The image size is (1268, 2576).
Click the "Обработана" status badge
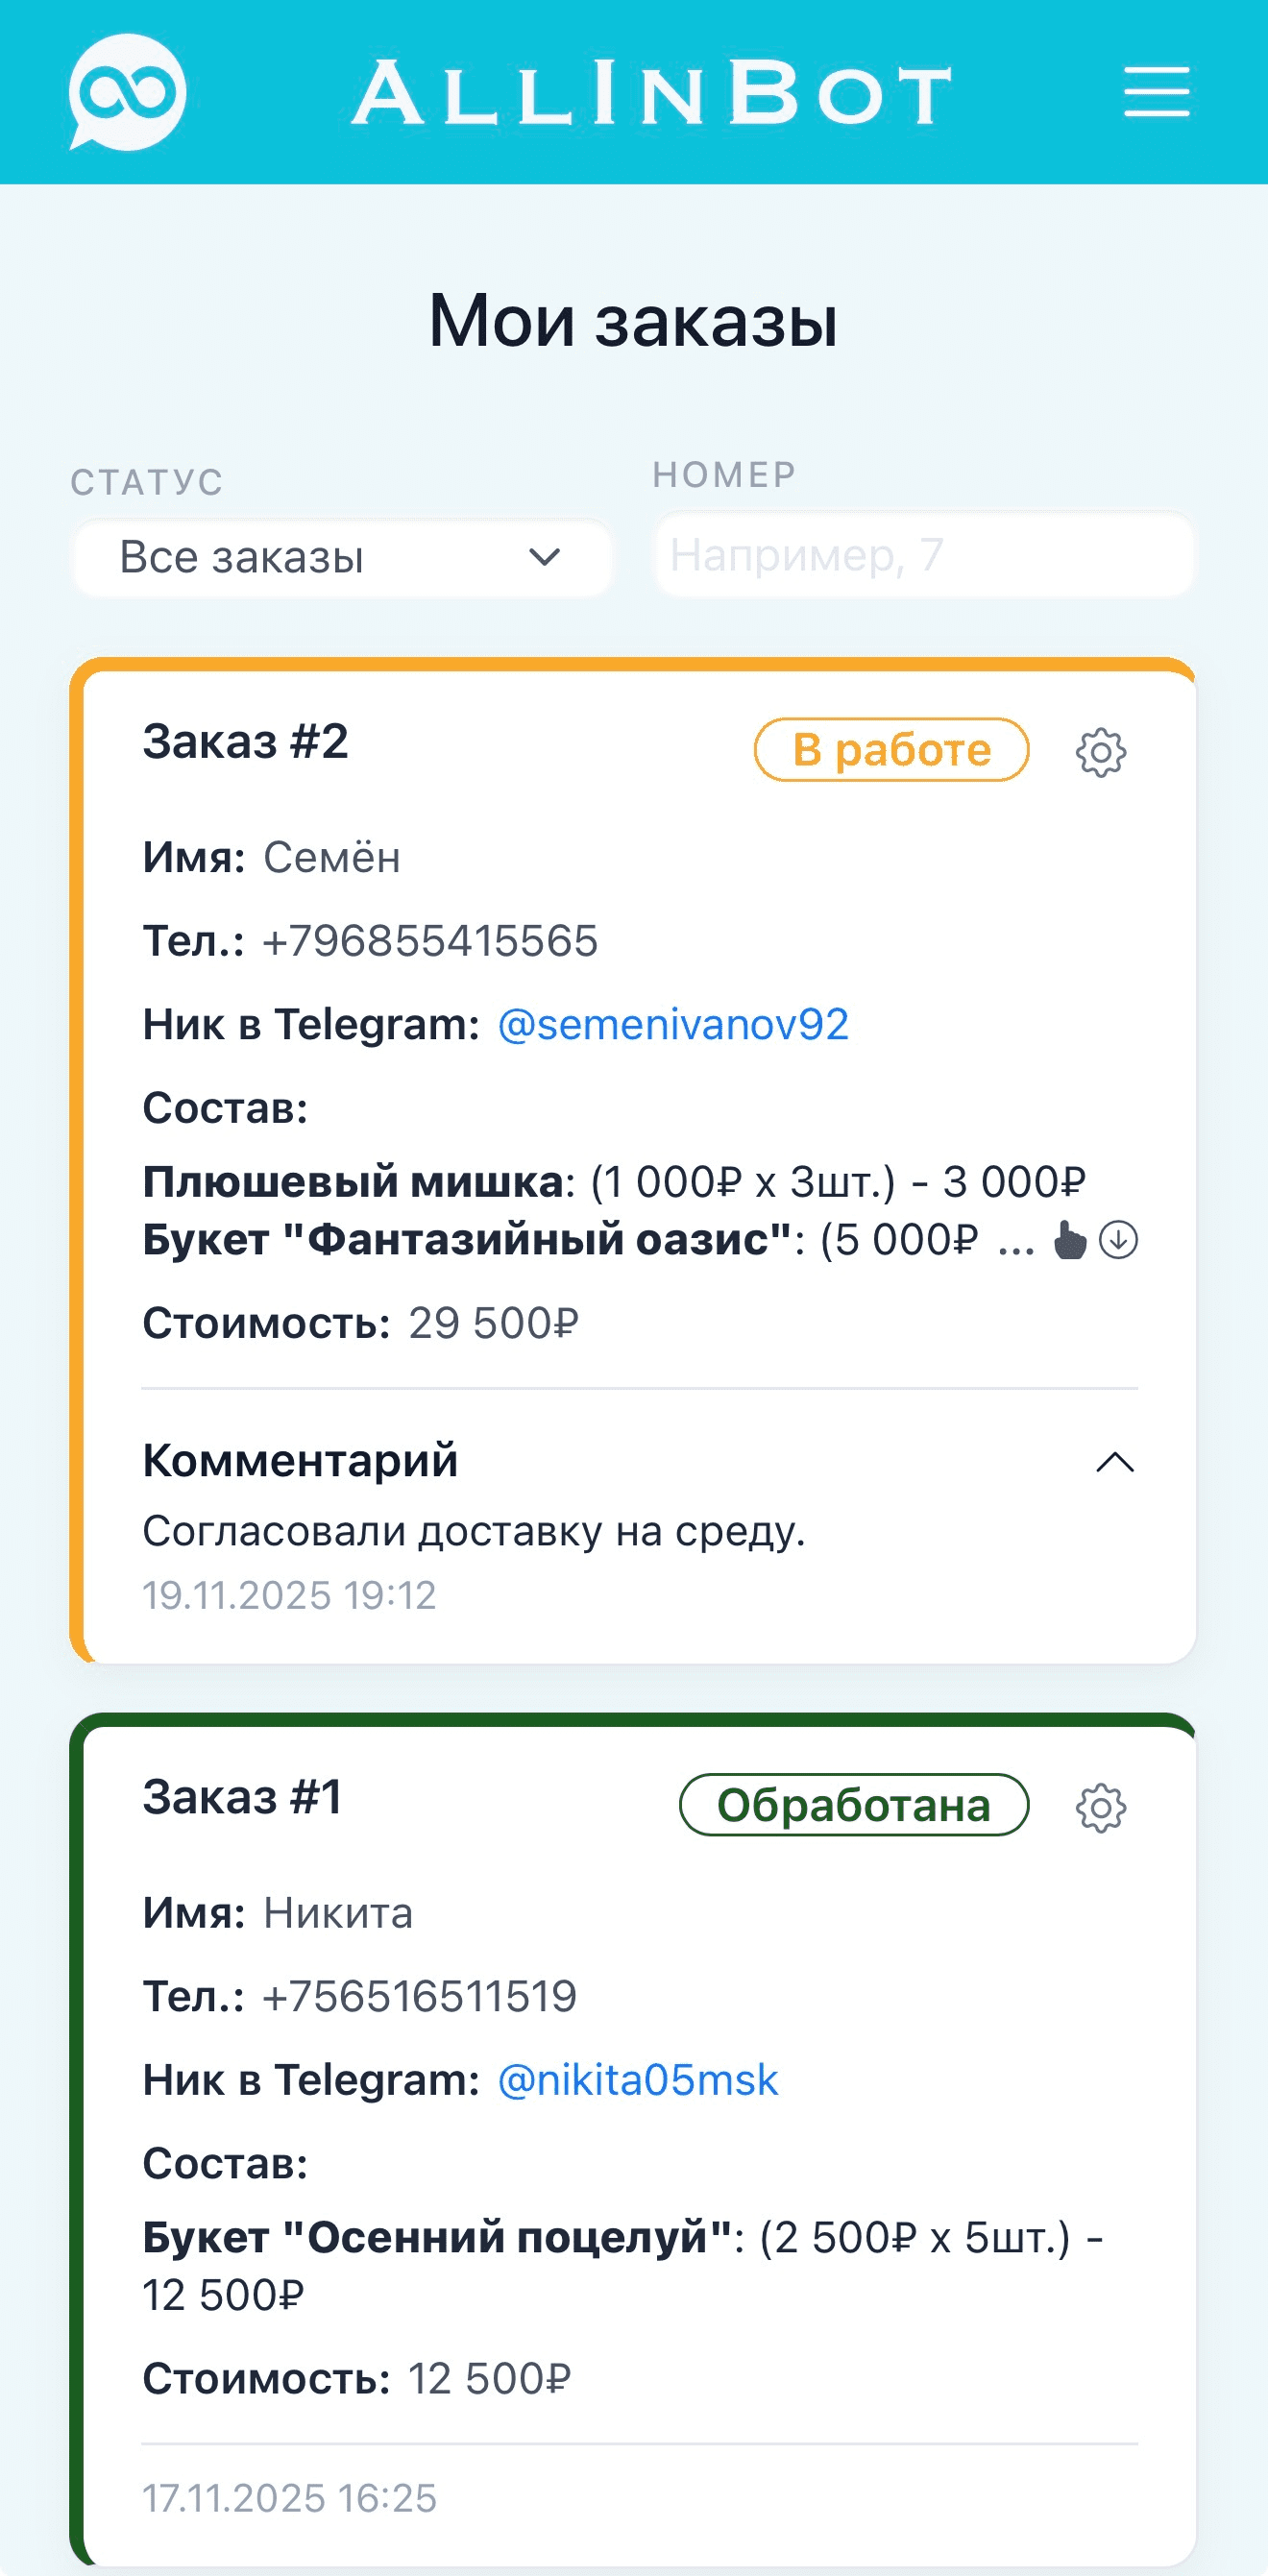(x=853, y=1805)
